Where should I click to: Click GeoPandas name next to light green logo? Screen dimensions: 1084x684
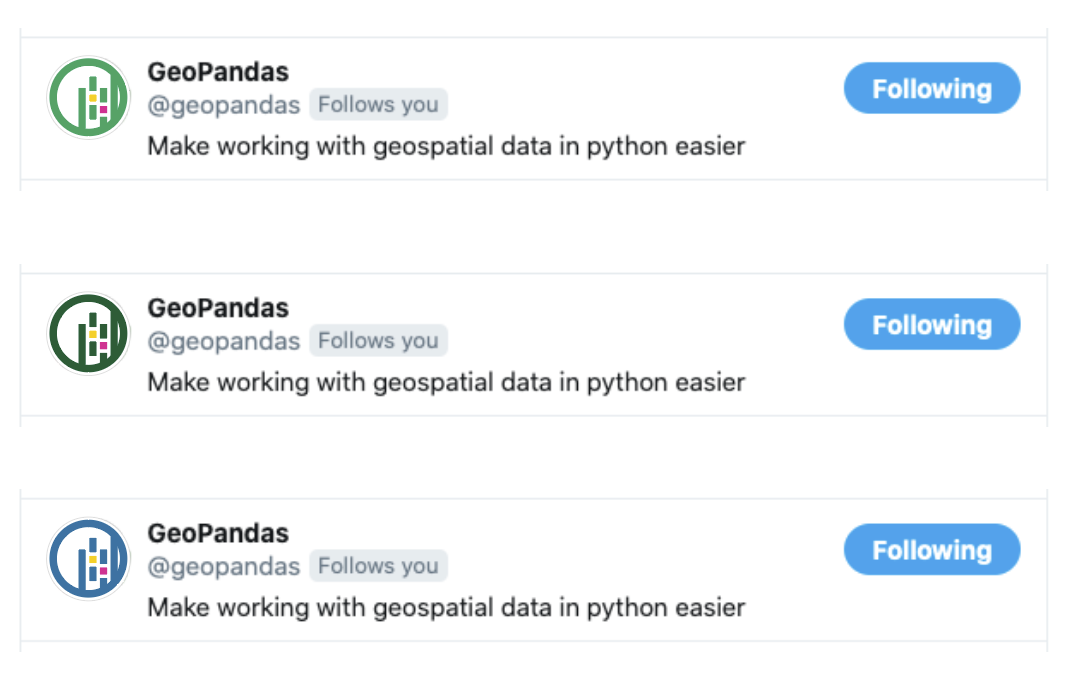(218, 72)
